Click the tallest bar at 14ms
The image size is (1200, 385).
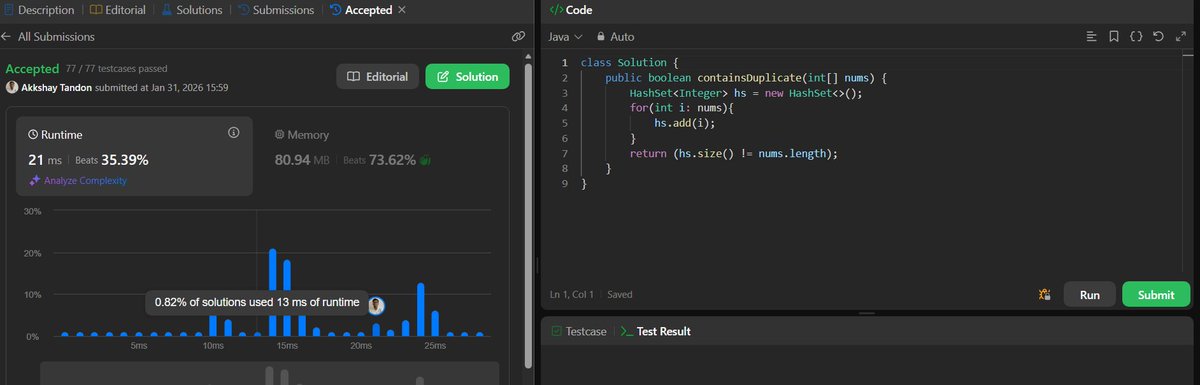[272, 292]
